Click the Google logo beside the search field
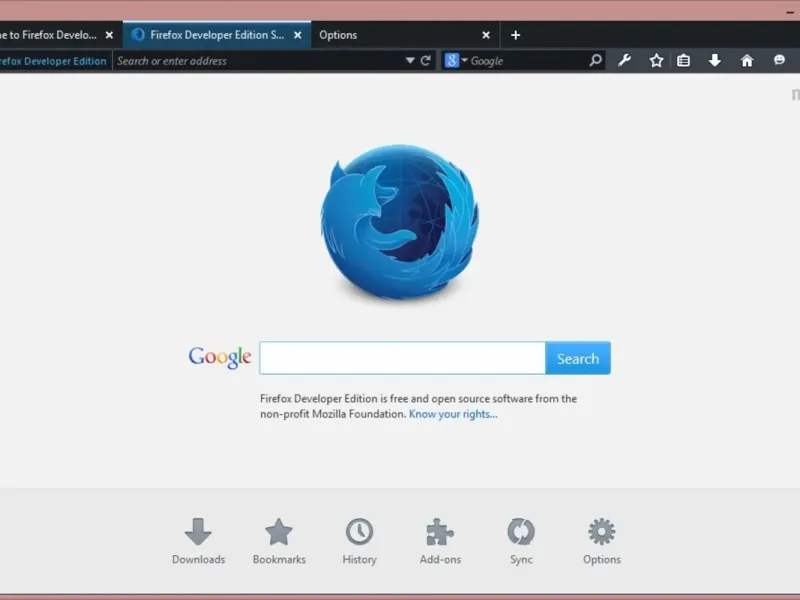The height and width of the screenshot is (600, 800). [220, 357]
